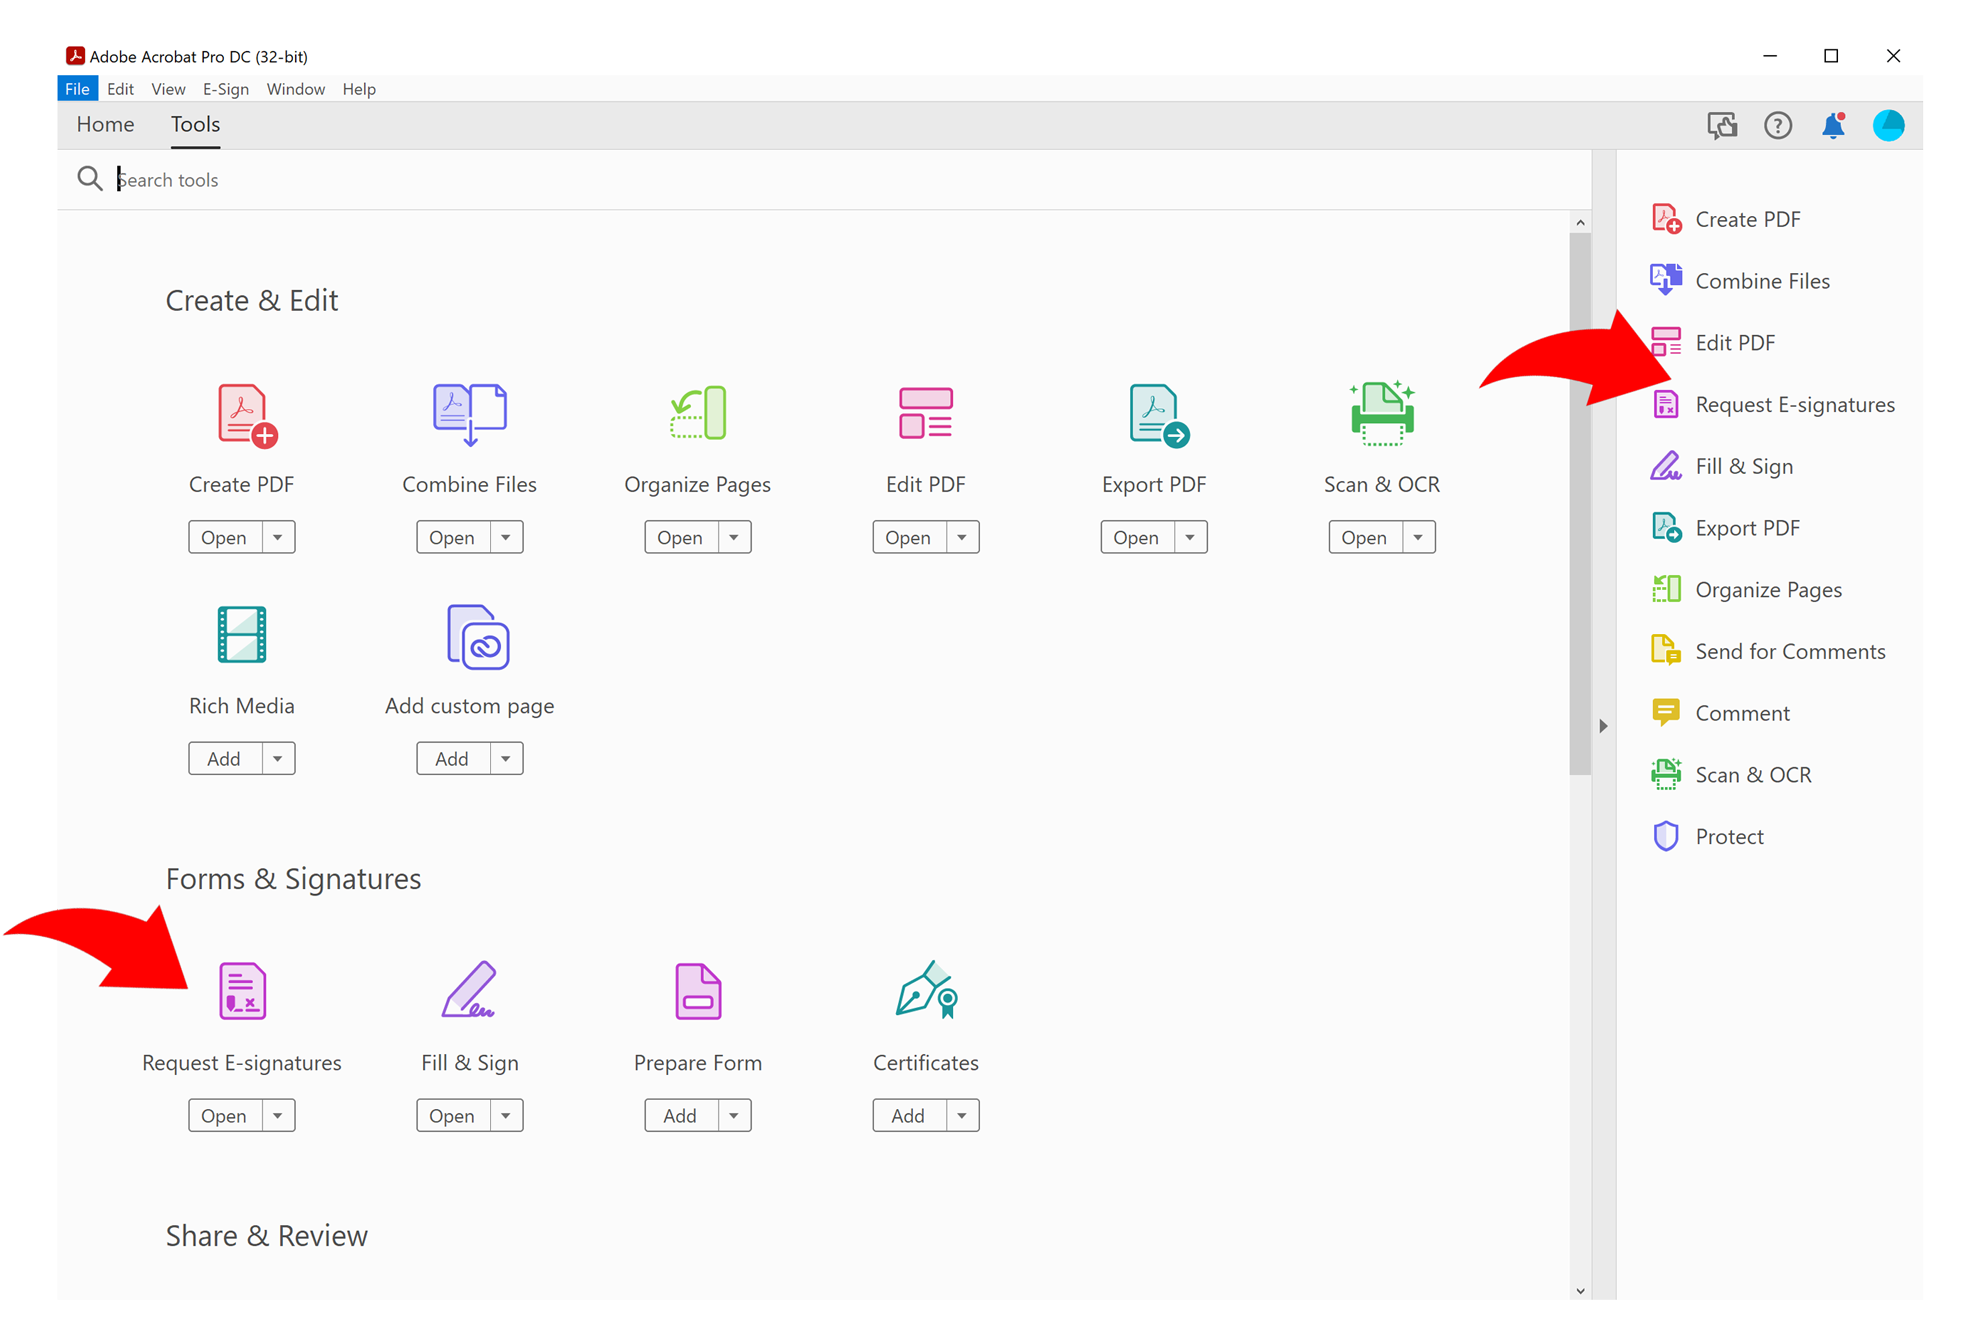
Task: Open Organize Pages from the right sidebar
Action: tap(1747, 590)
